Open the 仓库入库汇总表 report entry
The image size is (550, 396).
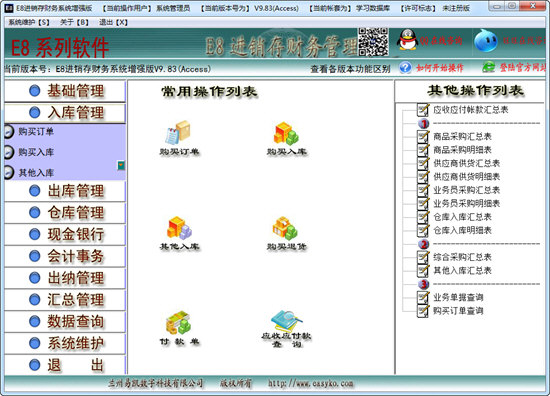pyautogui.click(x=462, y=217)
